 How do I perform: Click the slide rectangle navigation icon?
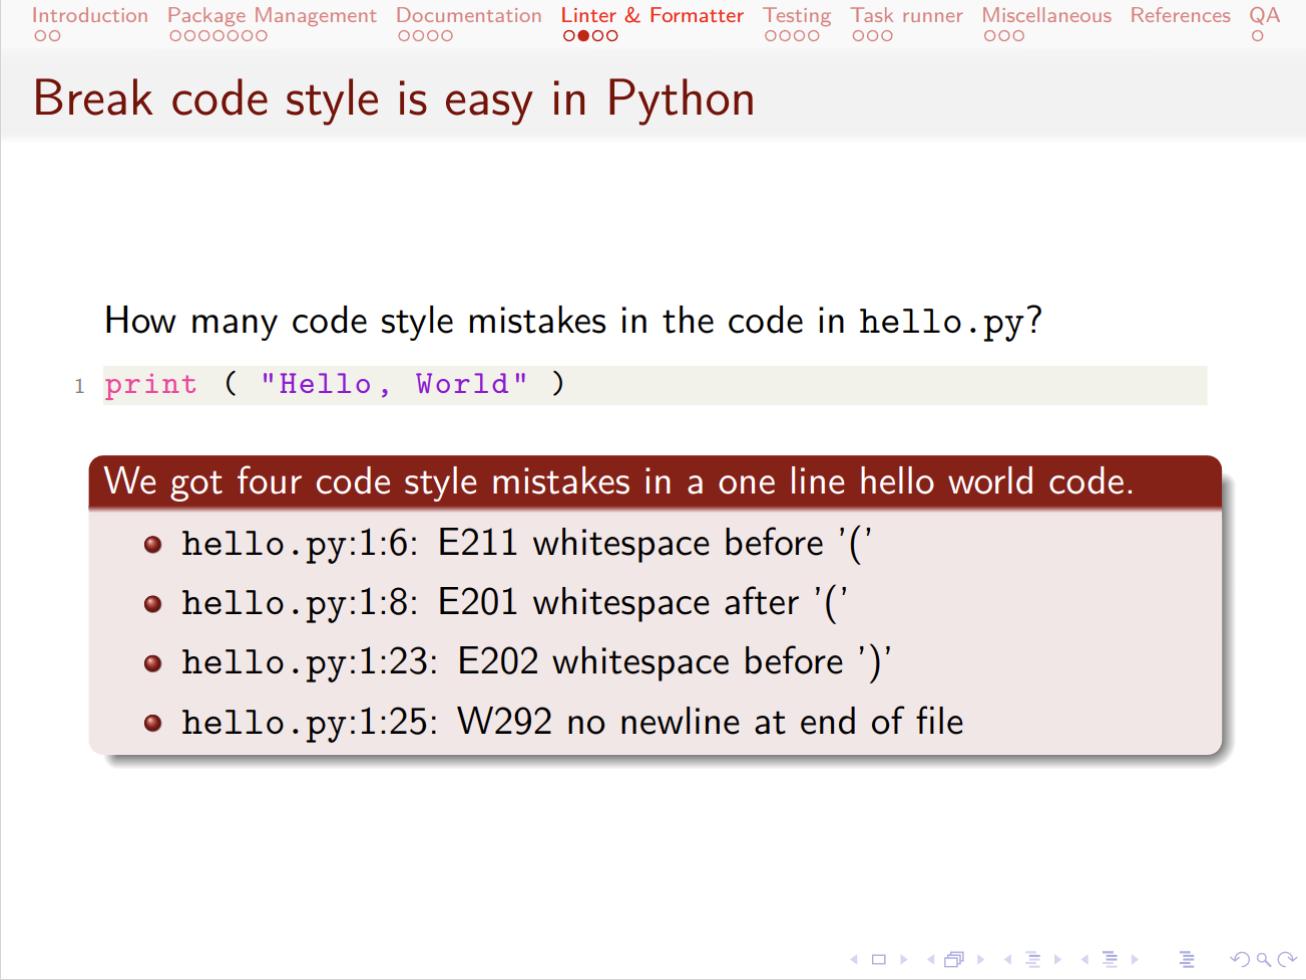point(879,960)
